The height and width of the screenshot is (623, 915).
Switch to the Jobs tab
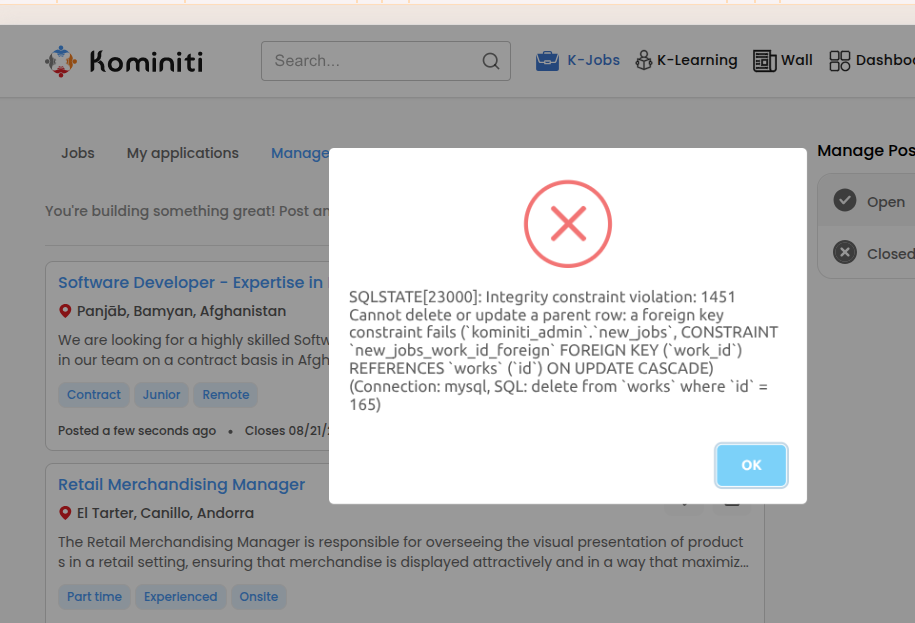[x=78, y=153]
